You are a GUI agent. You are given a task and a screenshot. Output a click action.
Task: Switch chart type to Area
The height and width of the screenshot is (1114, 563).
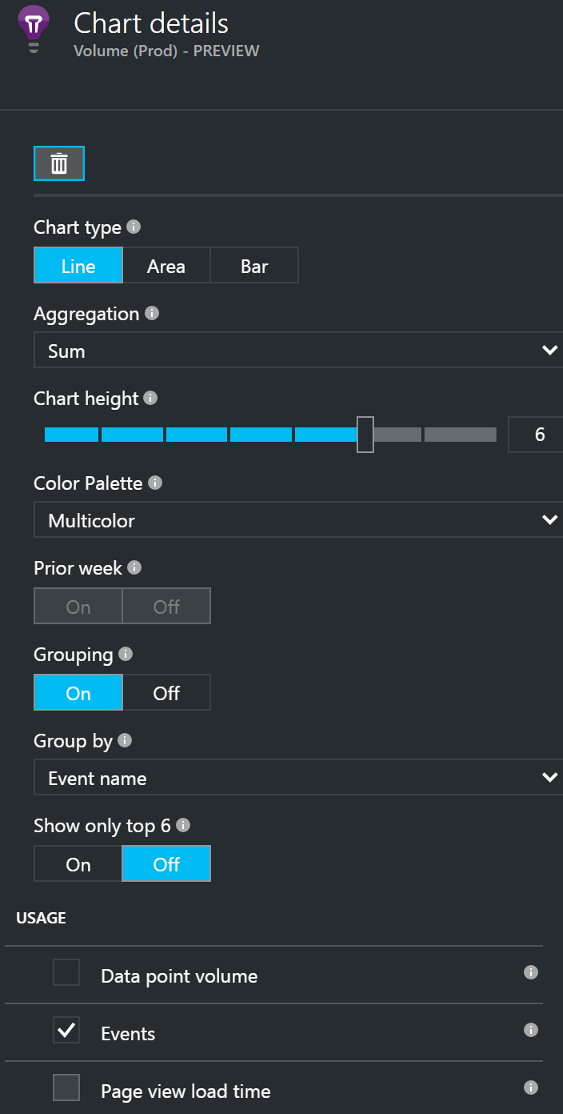[166, 266]
